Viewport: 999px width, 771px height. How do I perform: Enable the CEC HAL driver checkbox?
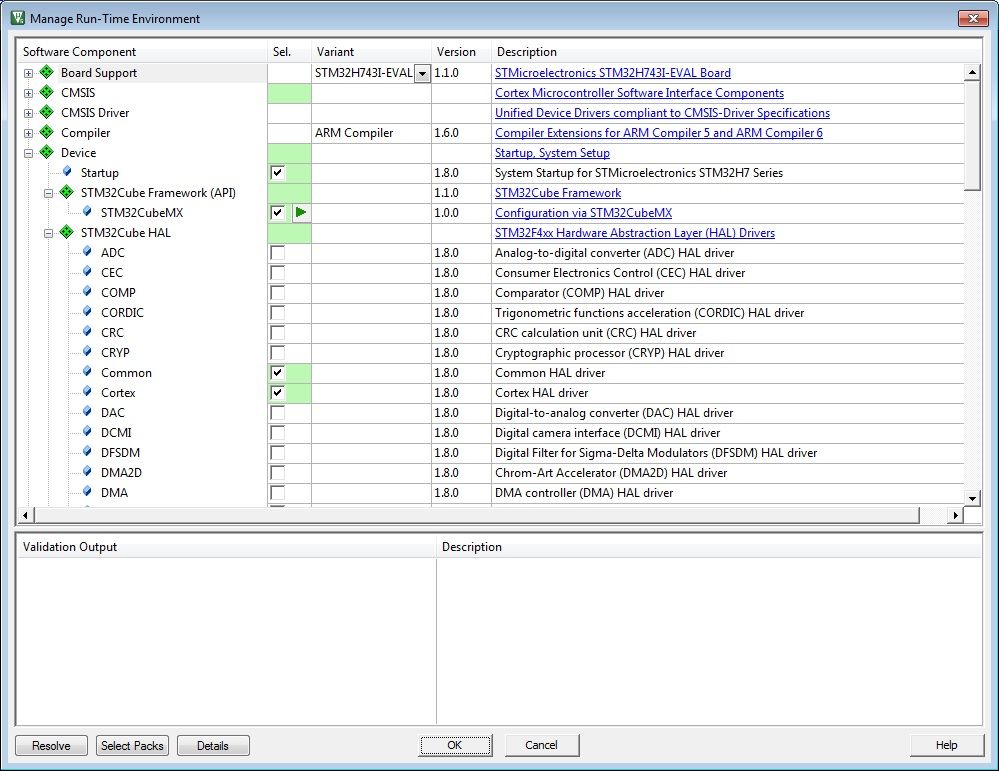tap(277, 273)
